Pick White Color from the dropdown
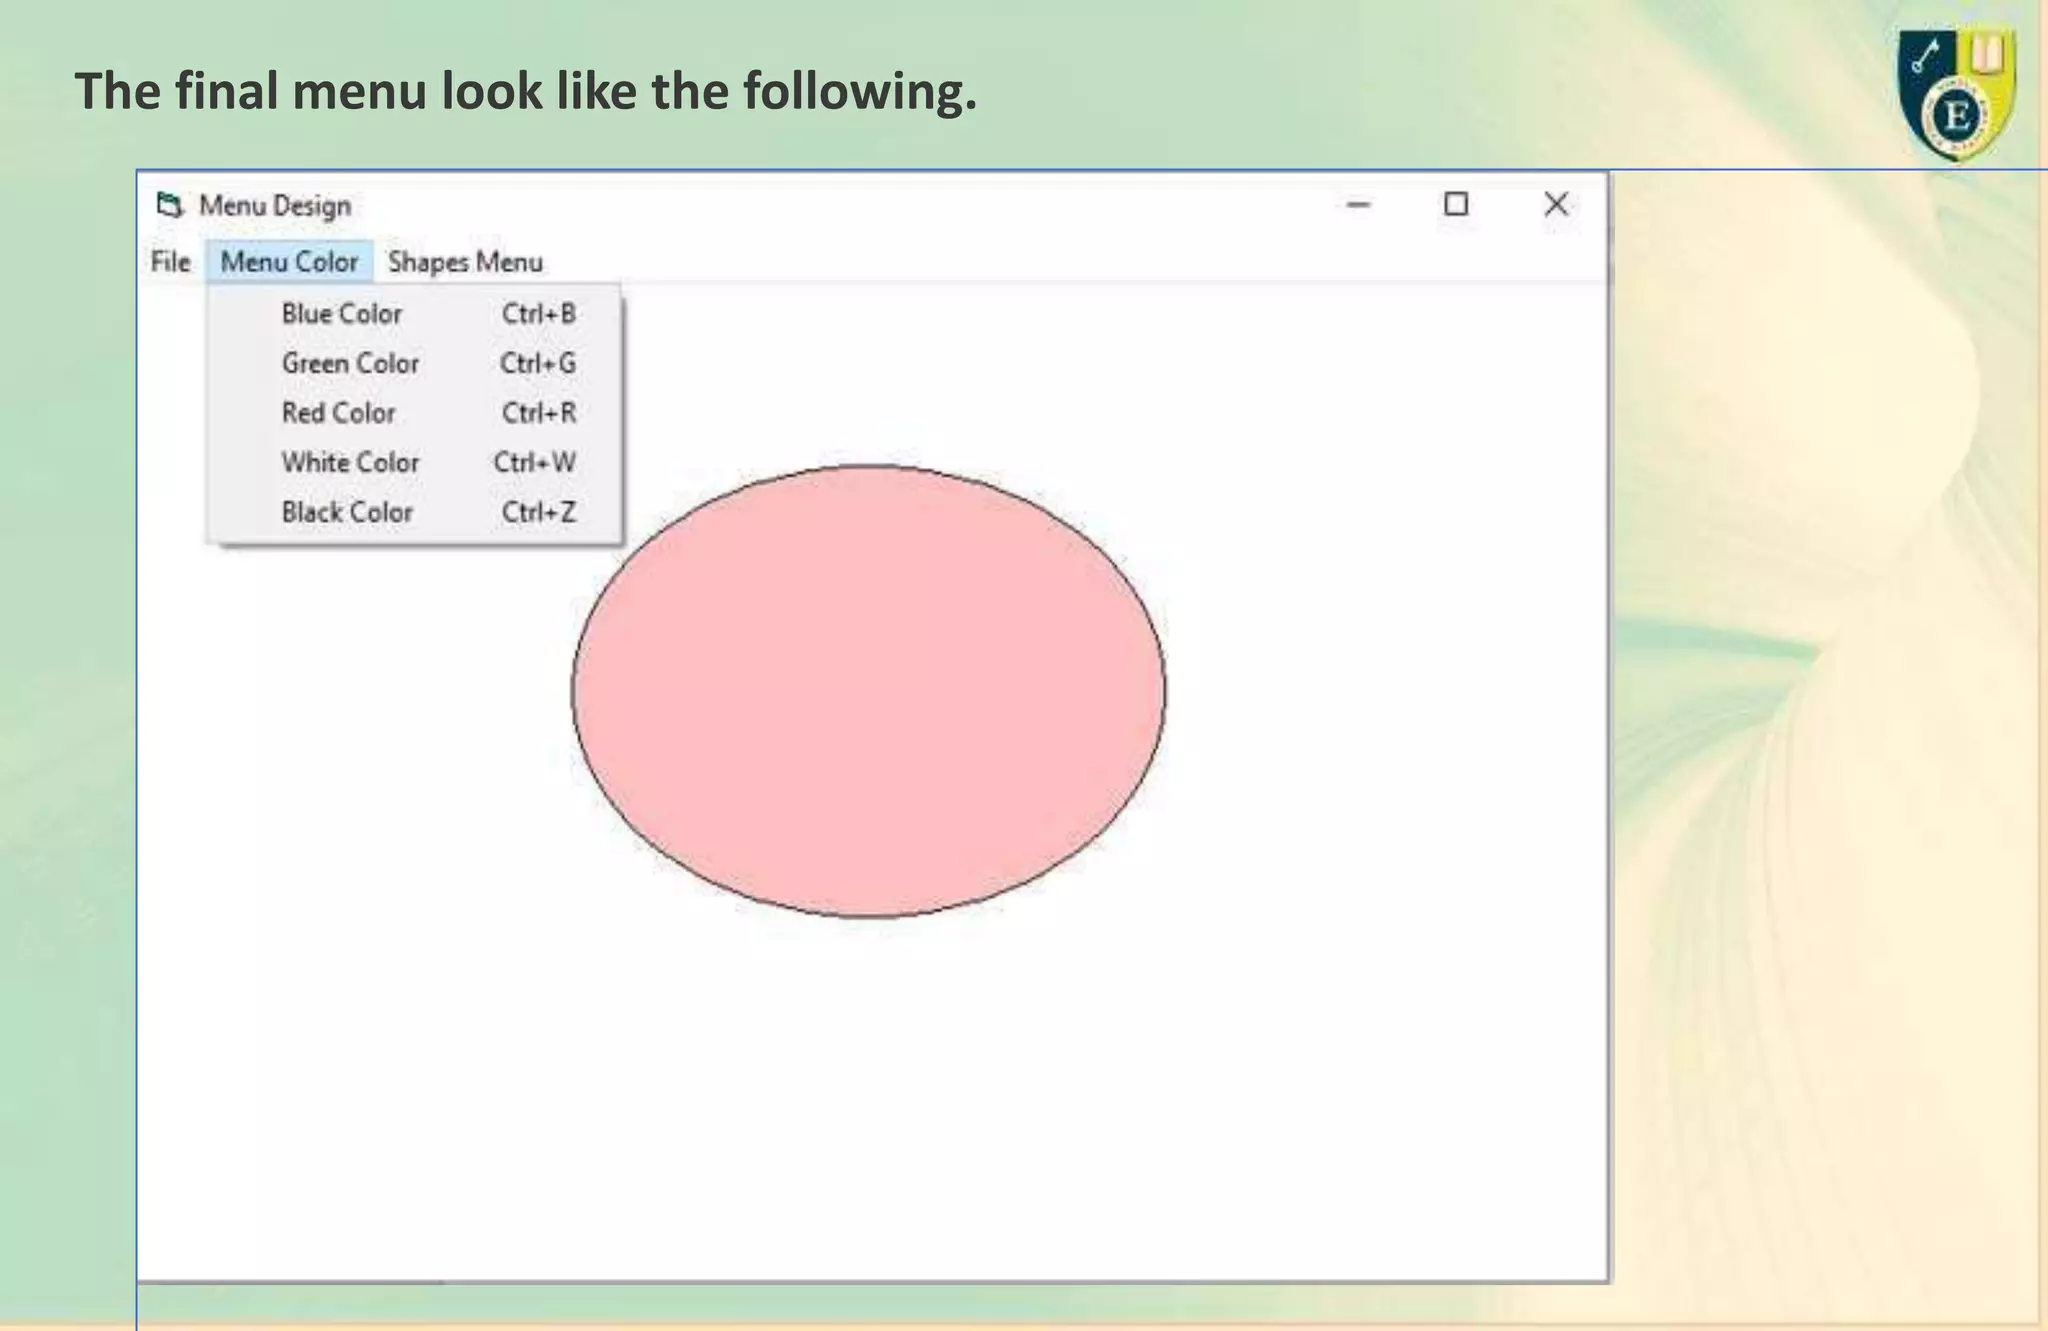Image resolution: width=2048 pixels, height=1331 pixels. point(350,463)
